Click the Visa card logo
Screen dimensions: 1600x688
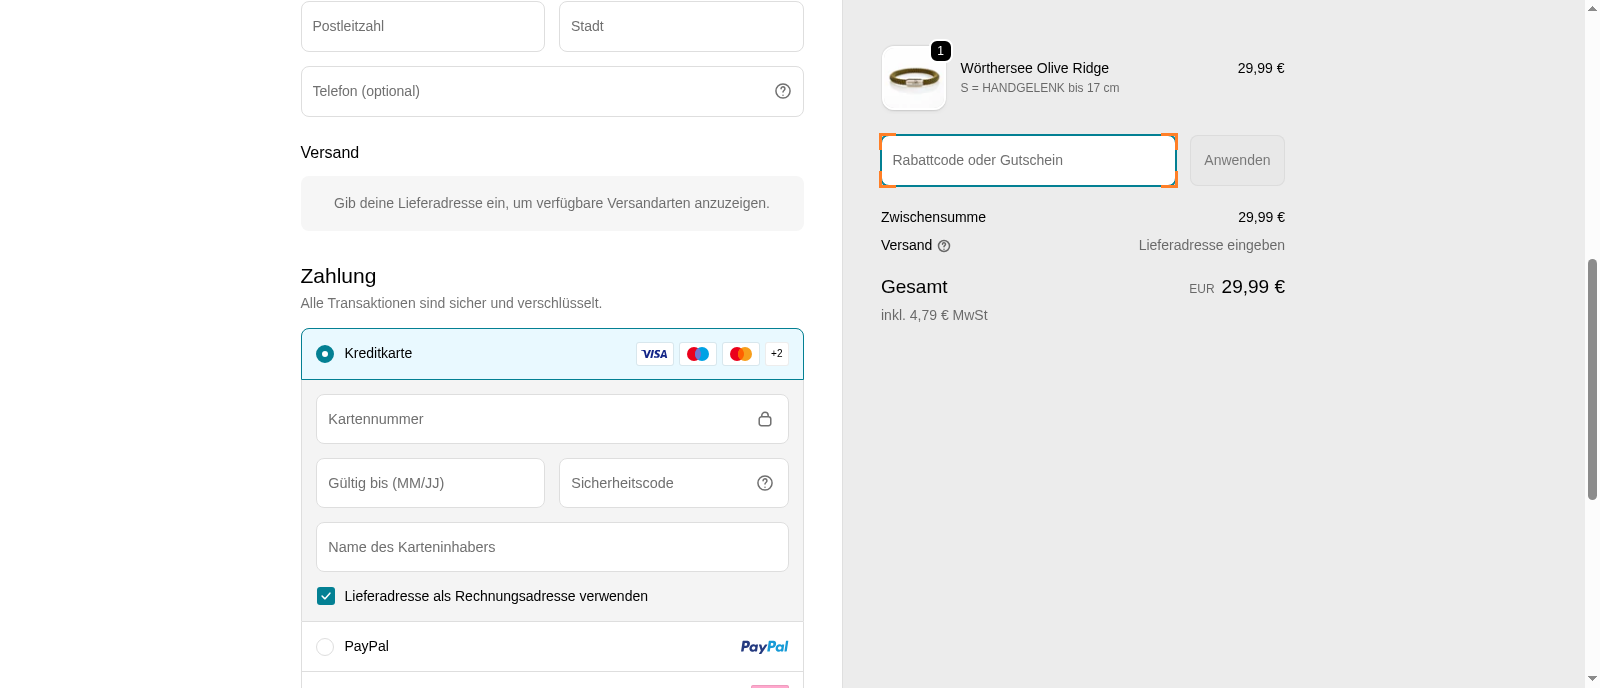tap(655, 354)
